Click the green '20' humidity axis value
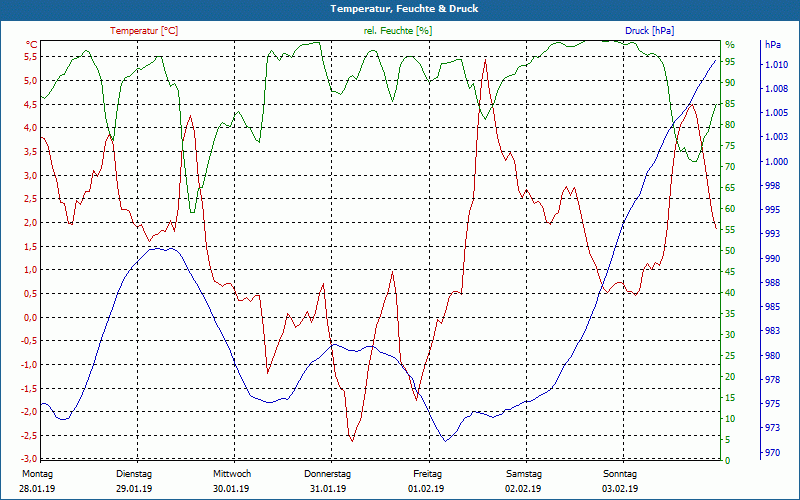The image size is (800, 500). click(x=730, y=377)
